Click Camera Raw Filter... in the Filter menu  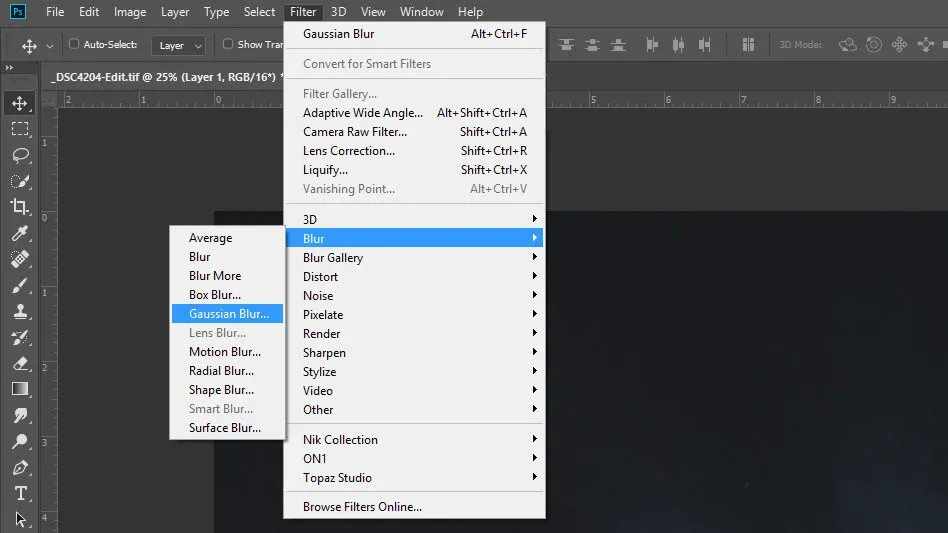click(355, 132)
